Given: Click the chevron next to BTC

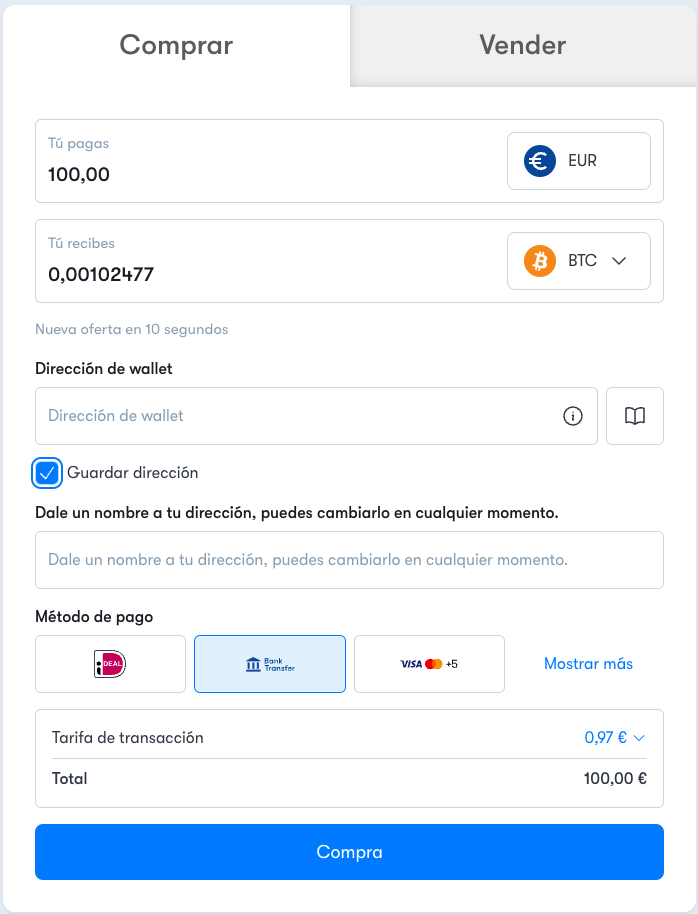Looking at the screenshot, I should coord(619,261).
